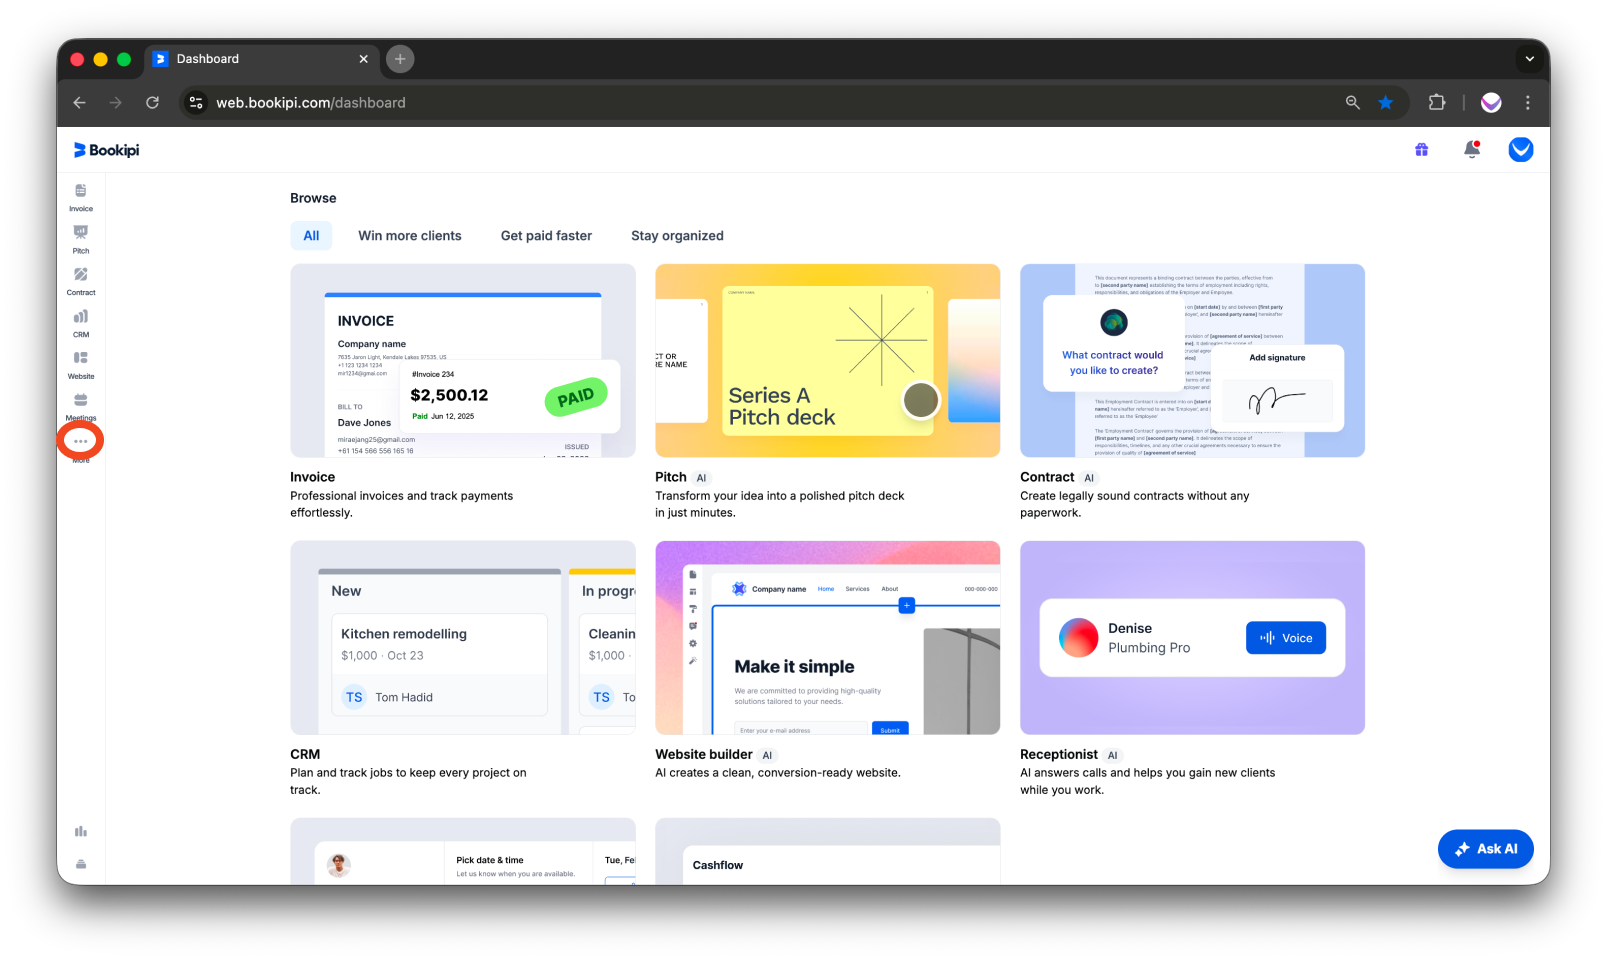1608x960 pixels.
Task: Click the Ask AI button
Action: 1486,848
